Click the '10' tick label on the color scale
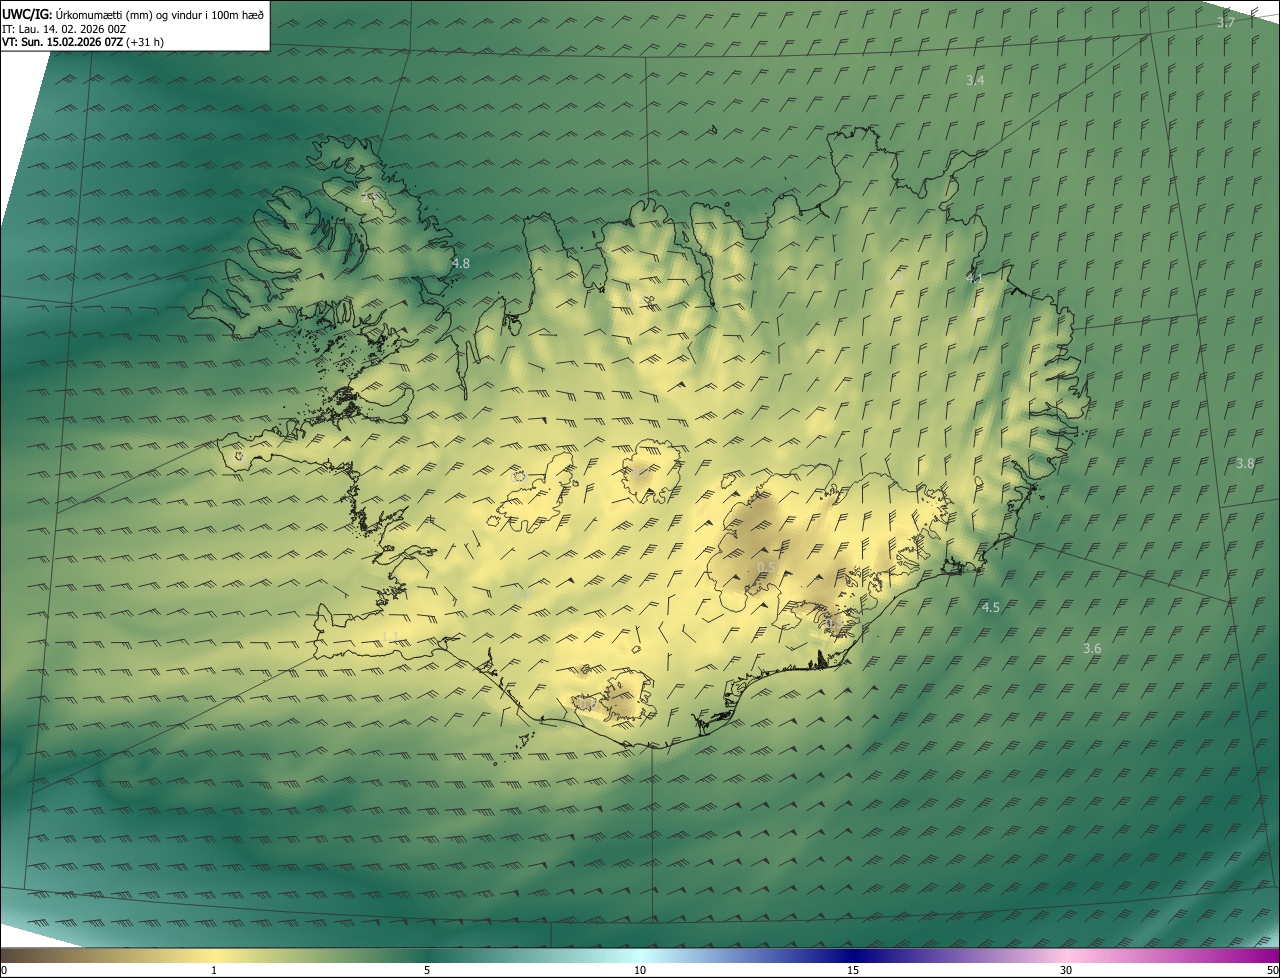 click(x=640, y=970)
